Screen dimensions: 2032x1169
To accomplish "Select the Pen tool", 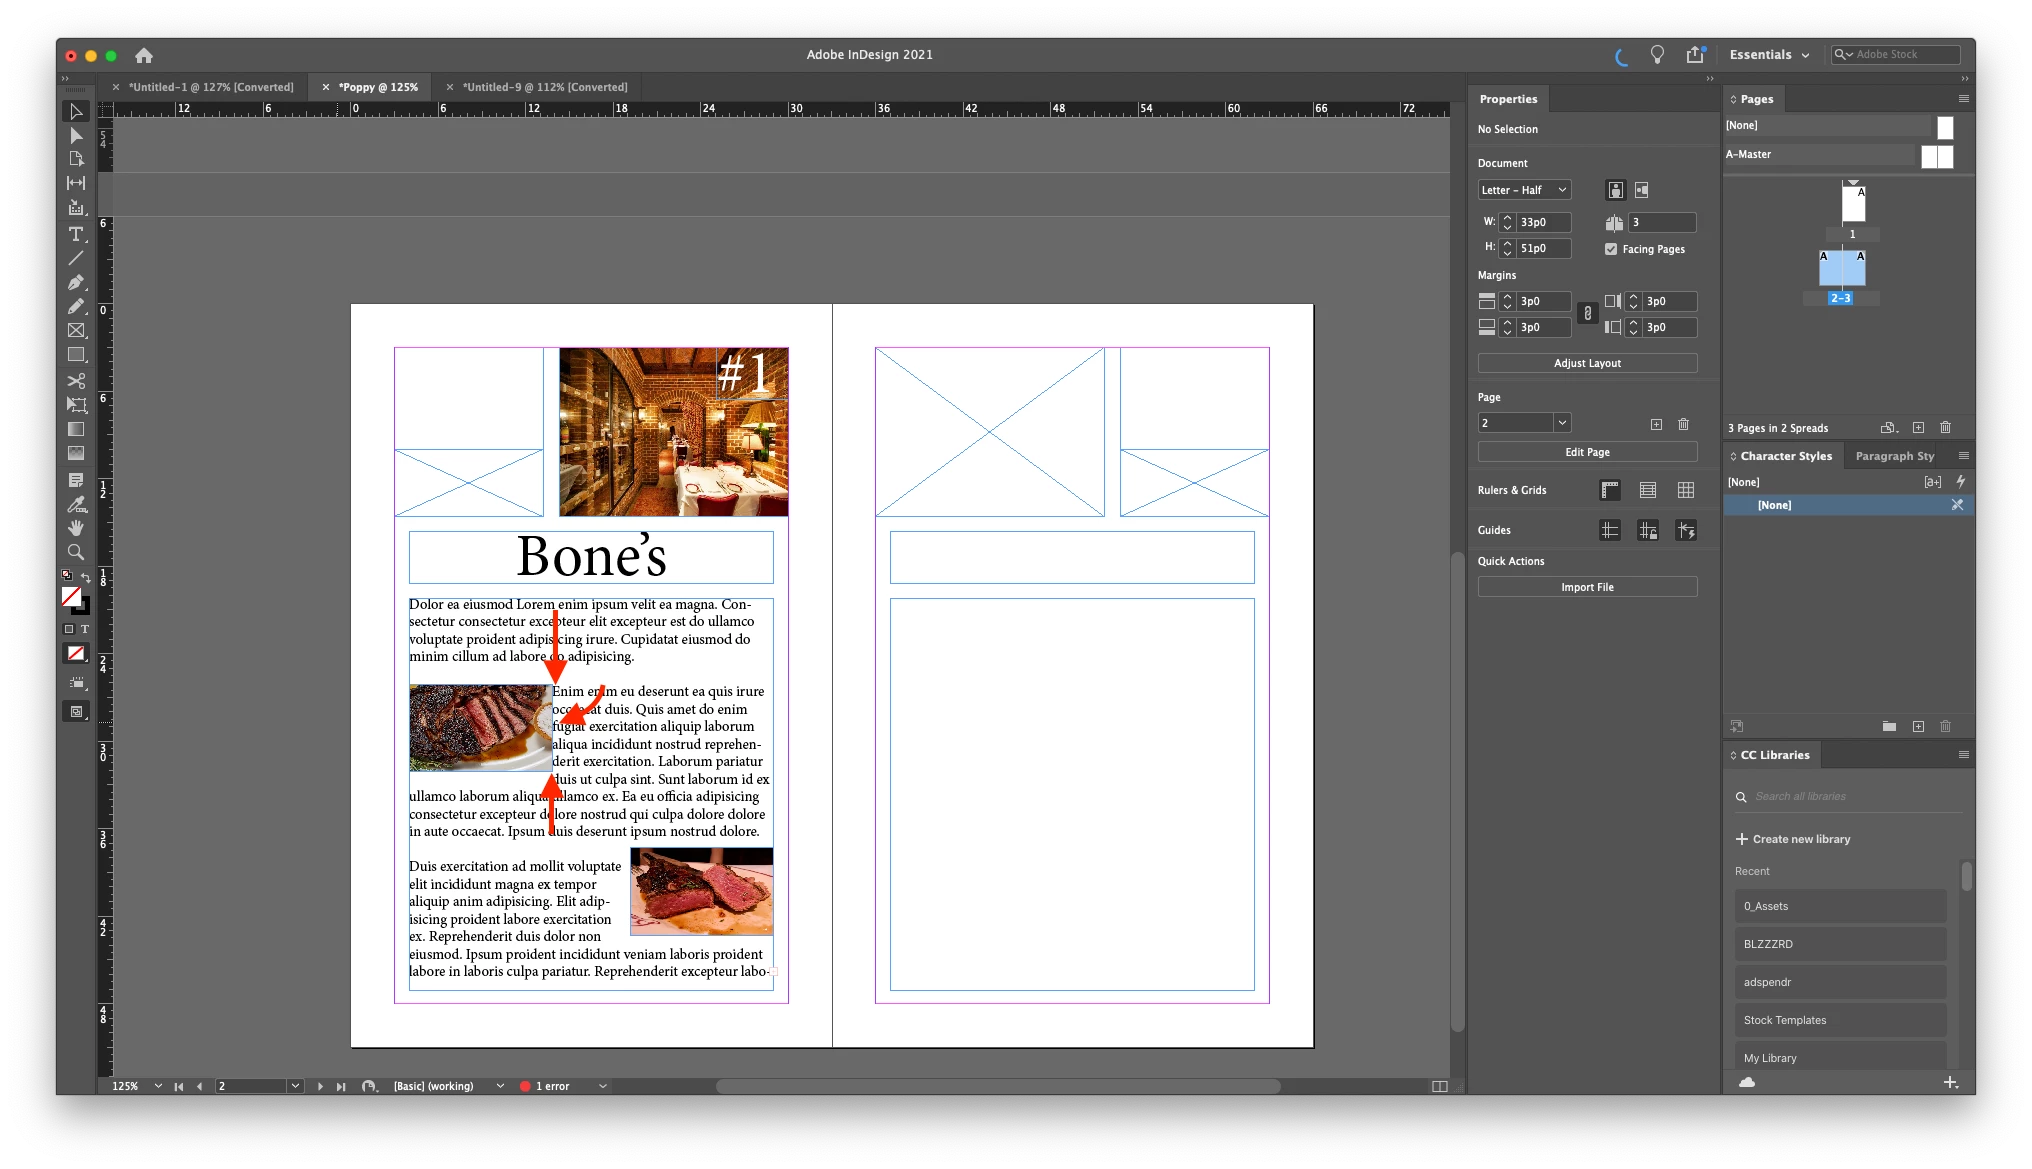I will [75, 282].
